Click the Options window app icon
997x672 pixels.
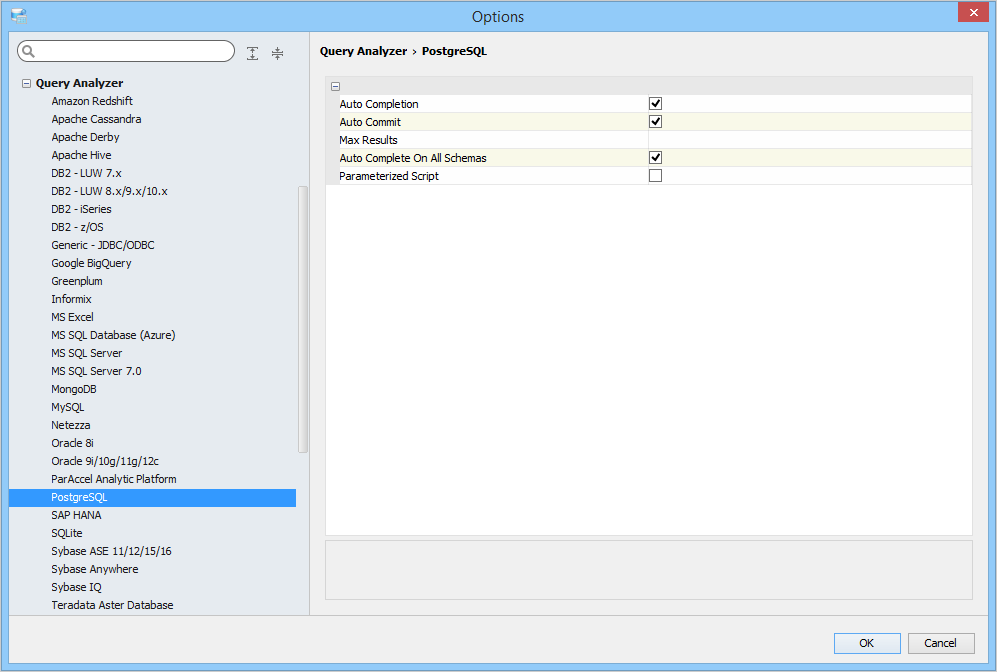point(19,17)
